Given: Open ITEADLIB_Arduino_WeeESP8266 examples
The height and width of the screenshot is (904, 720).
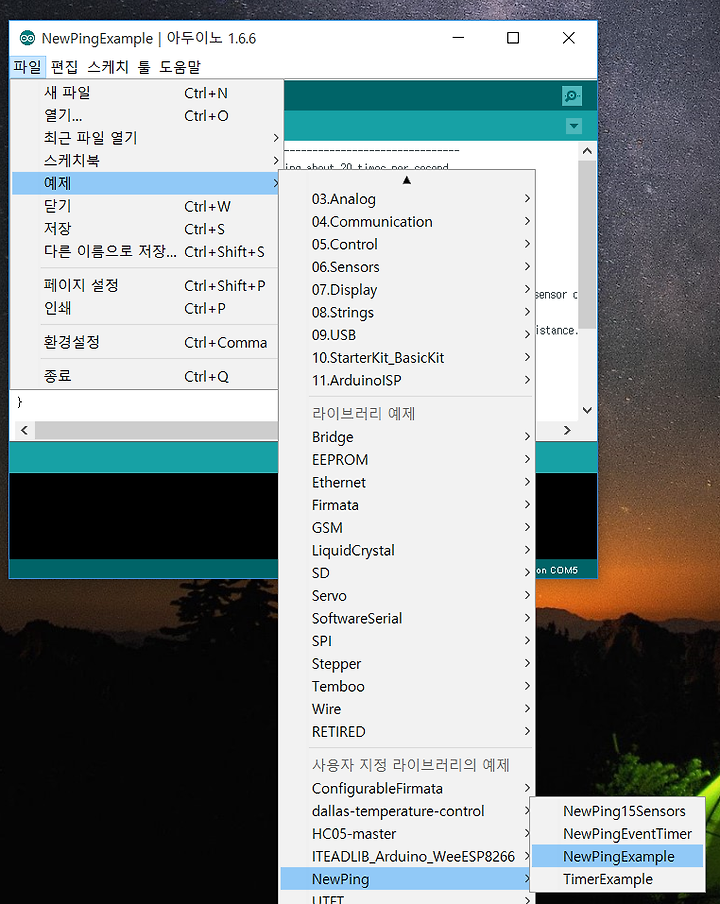Looking at the screenshot, I should 407,857.
